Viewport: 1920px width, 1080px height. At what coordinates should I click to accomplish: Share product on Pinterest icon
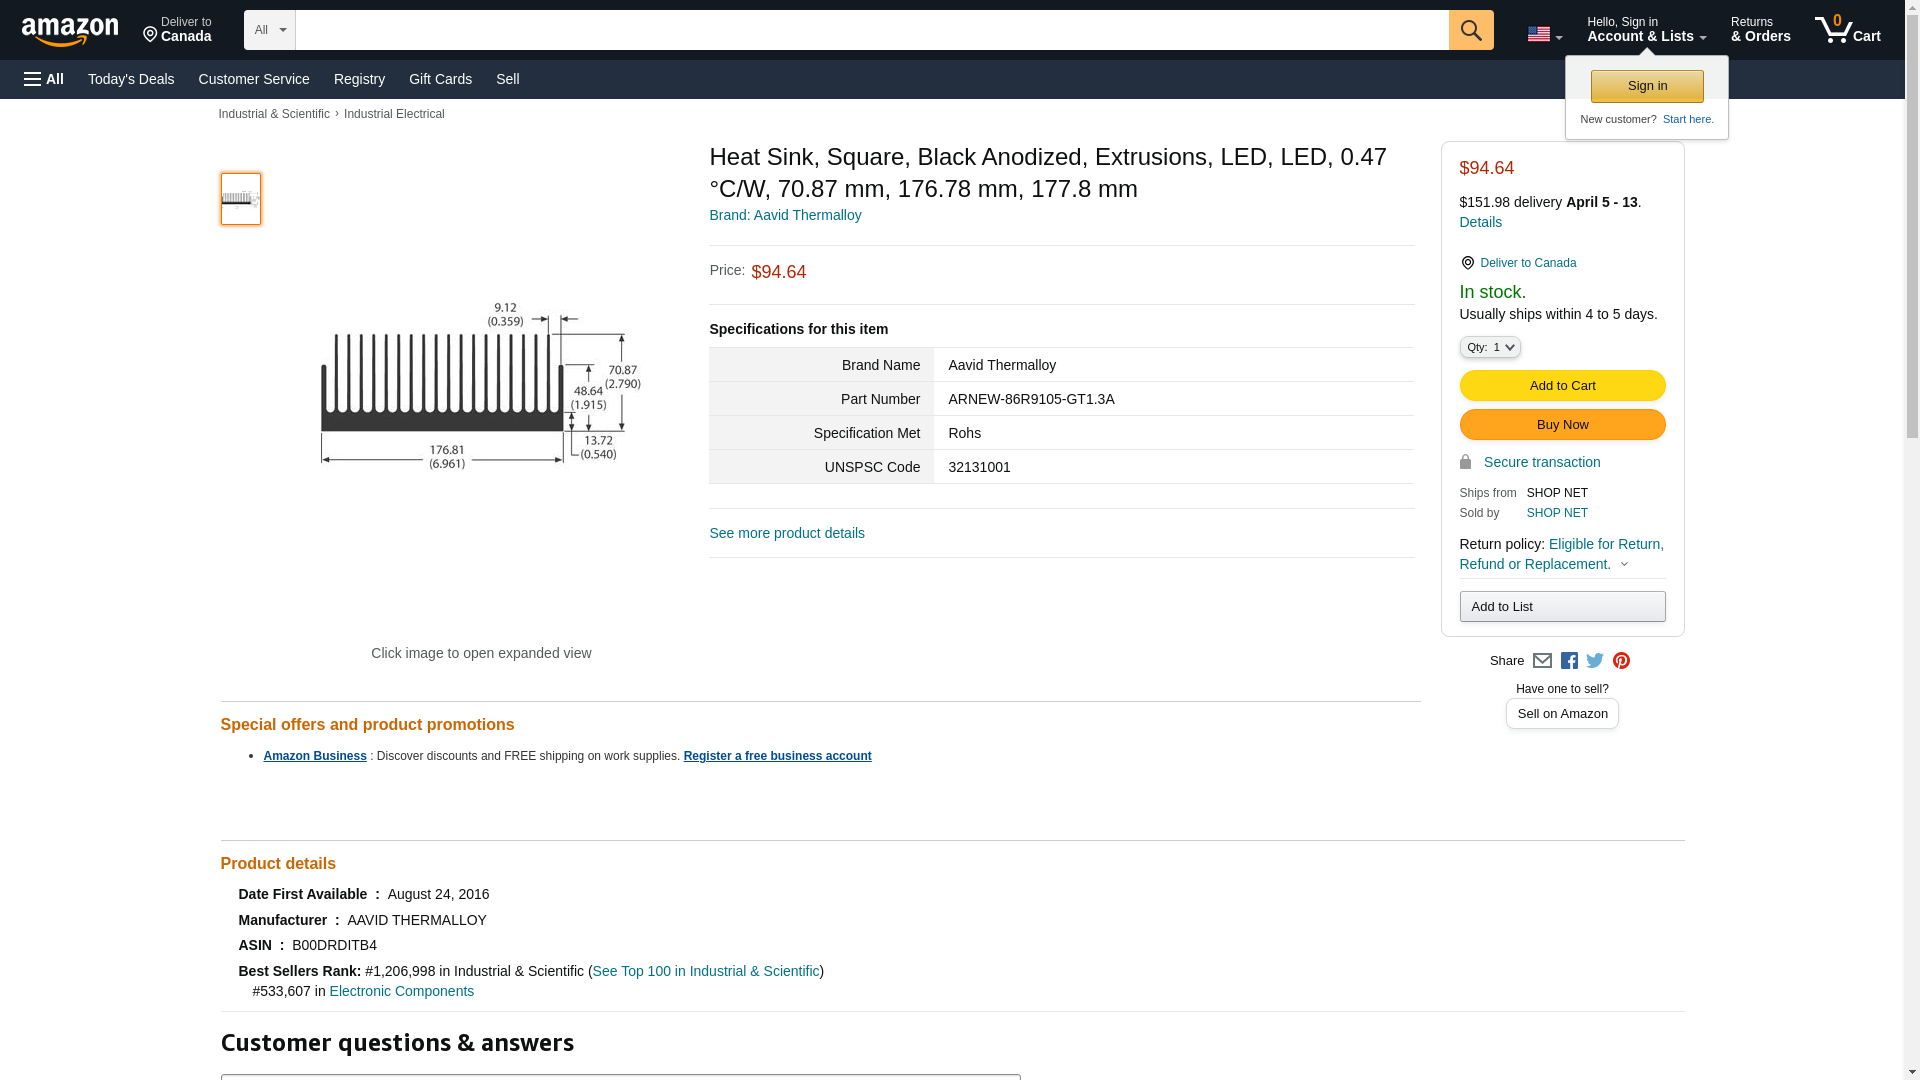(x=1621, y=661)
